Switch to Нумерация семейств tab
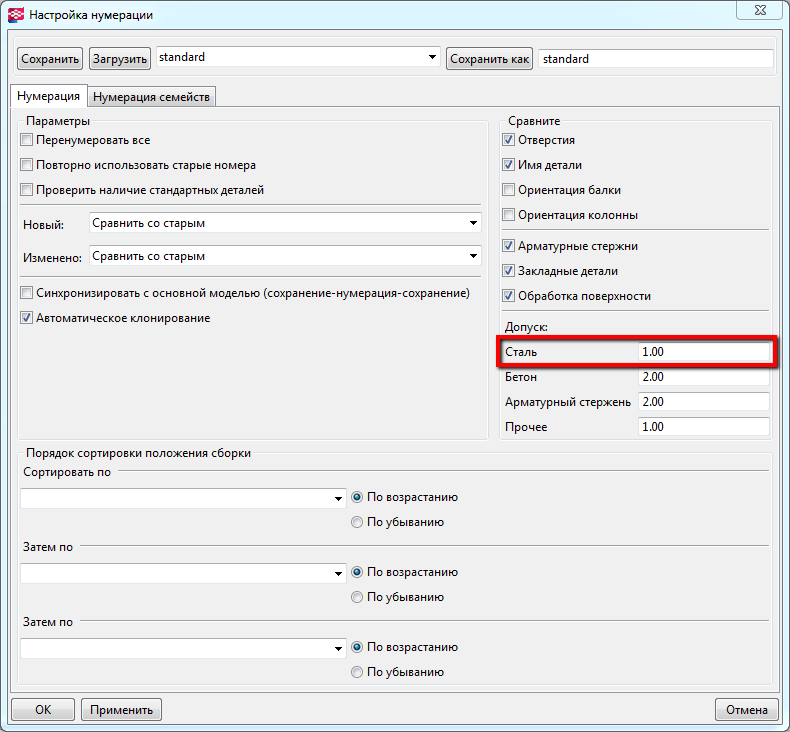This screenshot has width=790, height=732. pos(153,97)
